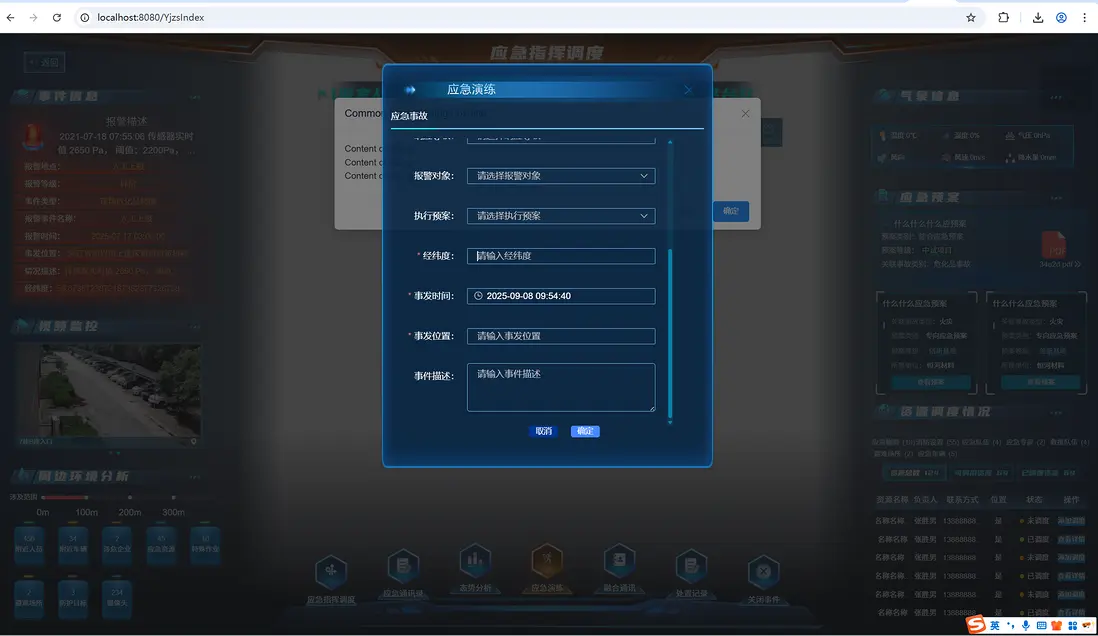Image resolution: width=1098 pixels, height=636 pixels.
Task: Click the 涉急企业 tile
Action: click(117, 544)
